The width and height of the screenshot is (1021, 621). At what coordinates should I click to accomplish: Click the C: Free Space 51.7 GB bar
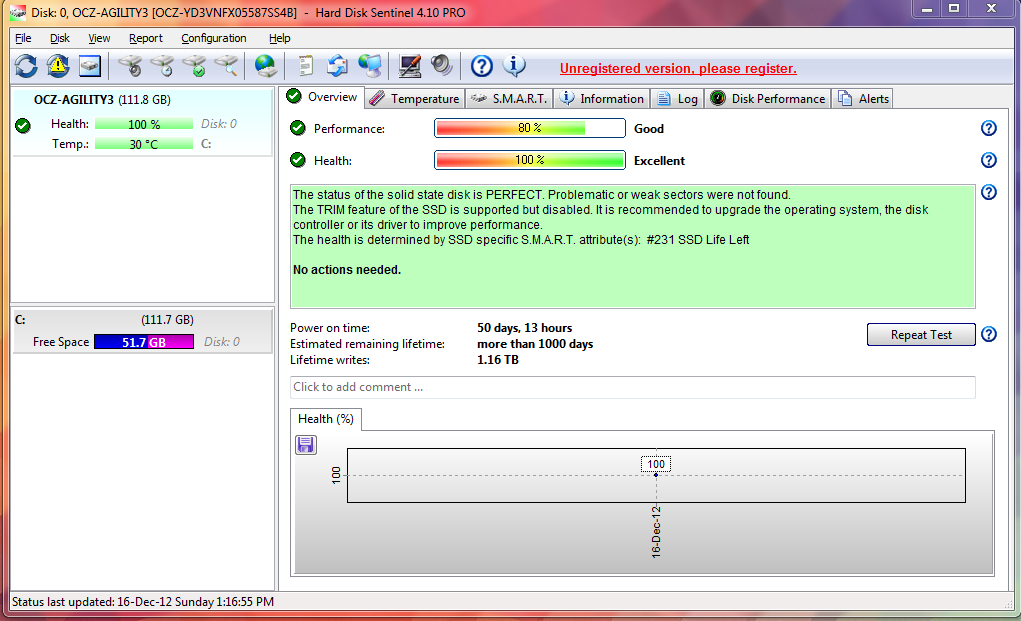(x=144, y=342)
